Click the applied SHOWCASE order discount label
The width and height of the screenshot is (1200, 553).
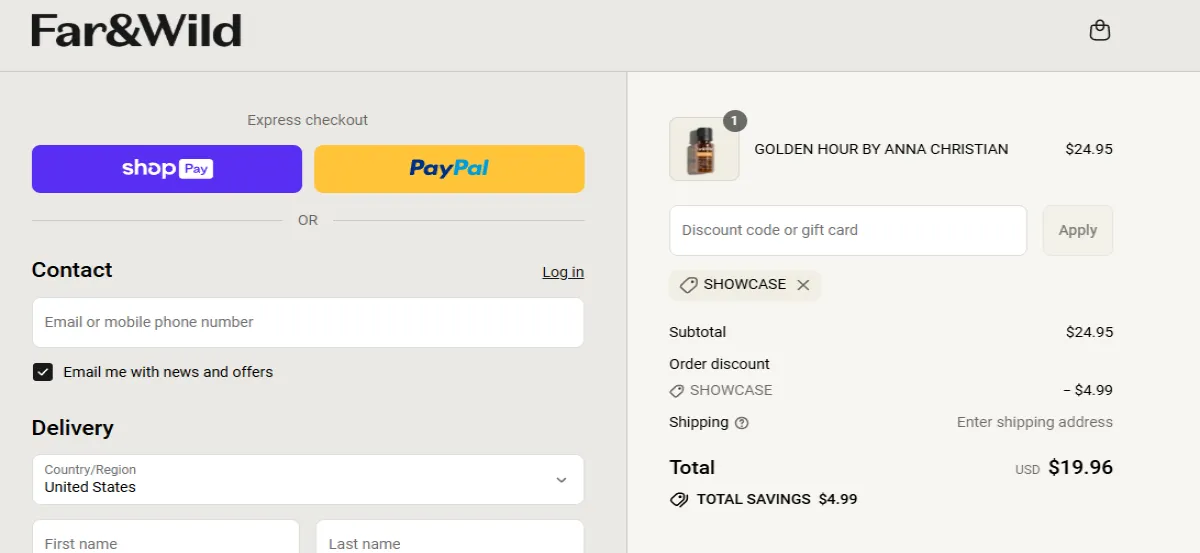[730, 390]
